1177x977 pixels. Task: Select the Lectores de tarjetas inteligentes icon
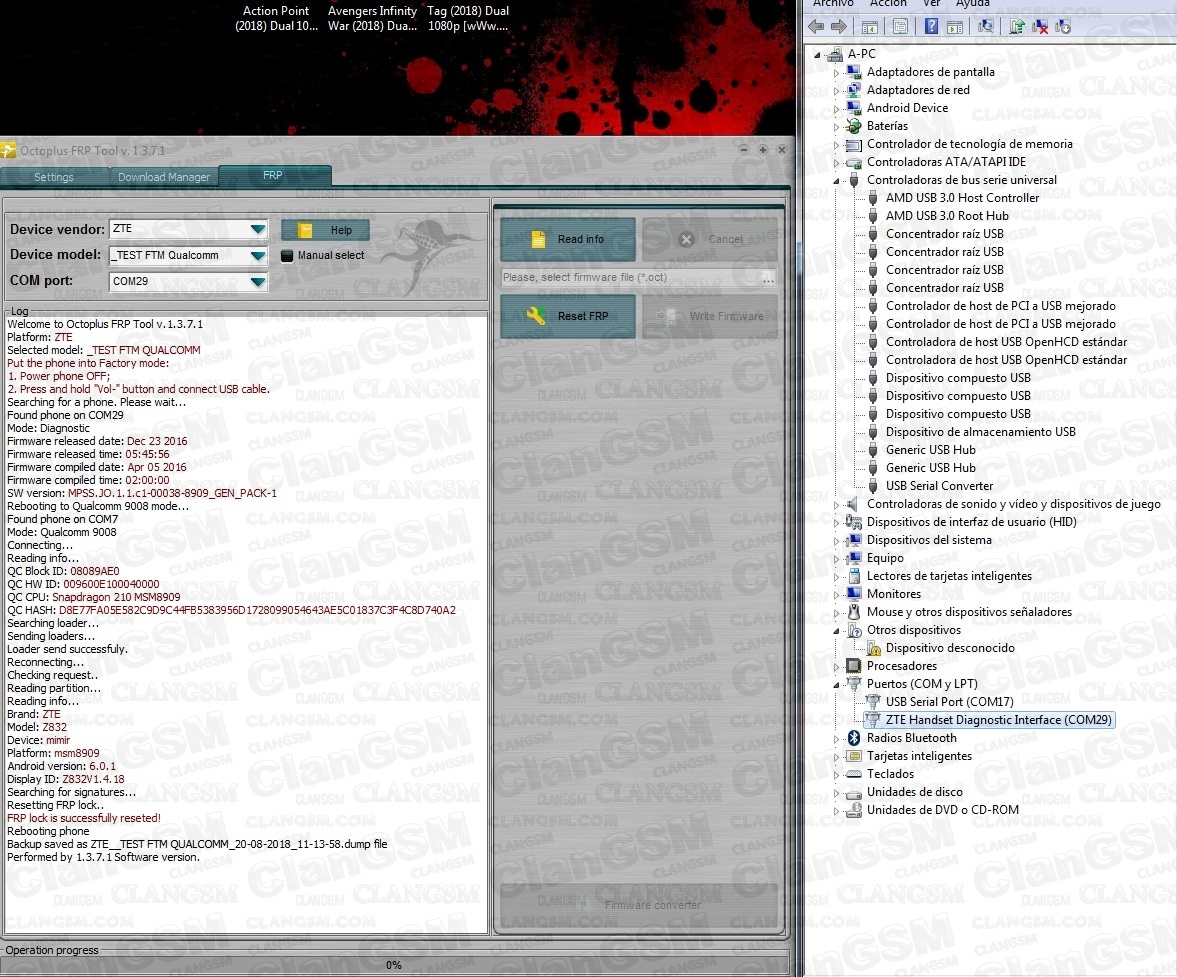[853, 576]
